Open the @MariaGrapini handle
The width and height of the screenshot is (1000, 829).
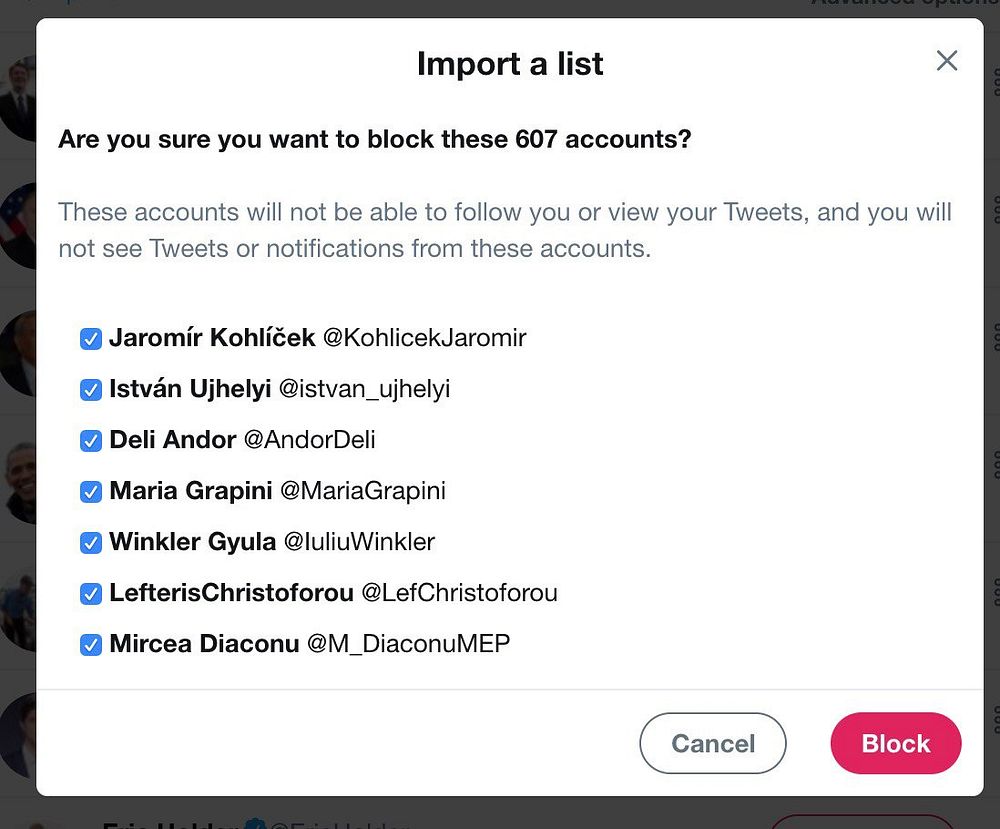pos(363,491)
